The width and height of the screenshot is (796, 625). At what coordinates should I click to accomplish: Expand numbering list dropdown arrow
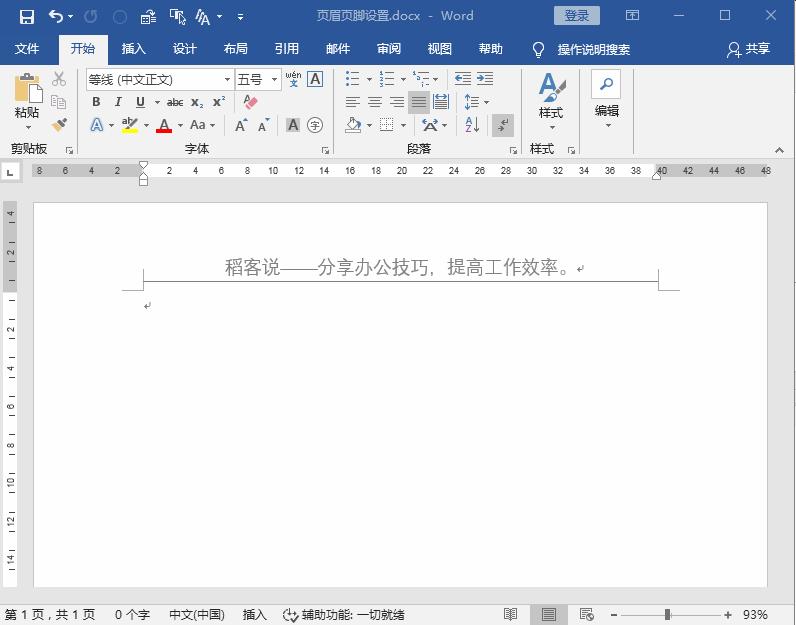pyautogui.click(x=403, y=79)
